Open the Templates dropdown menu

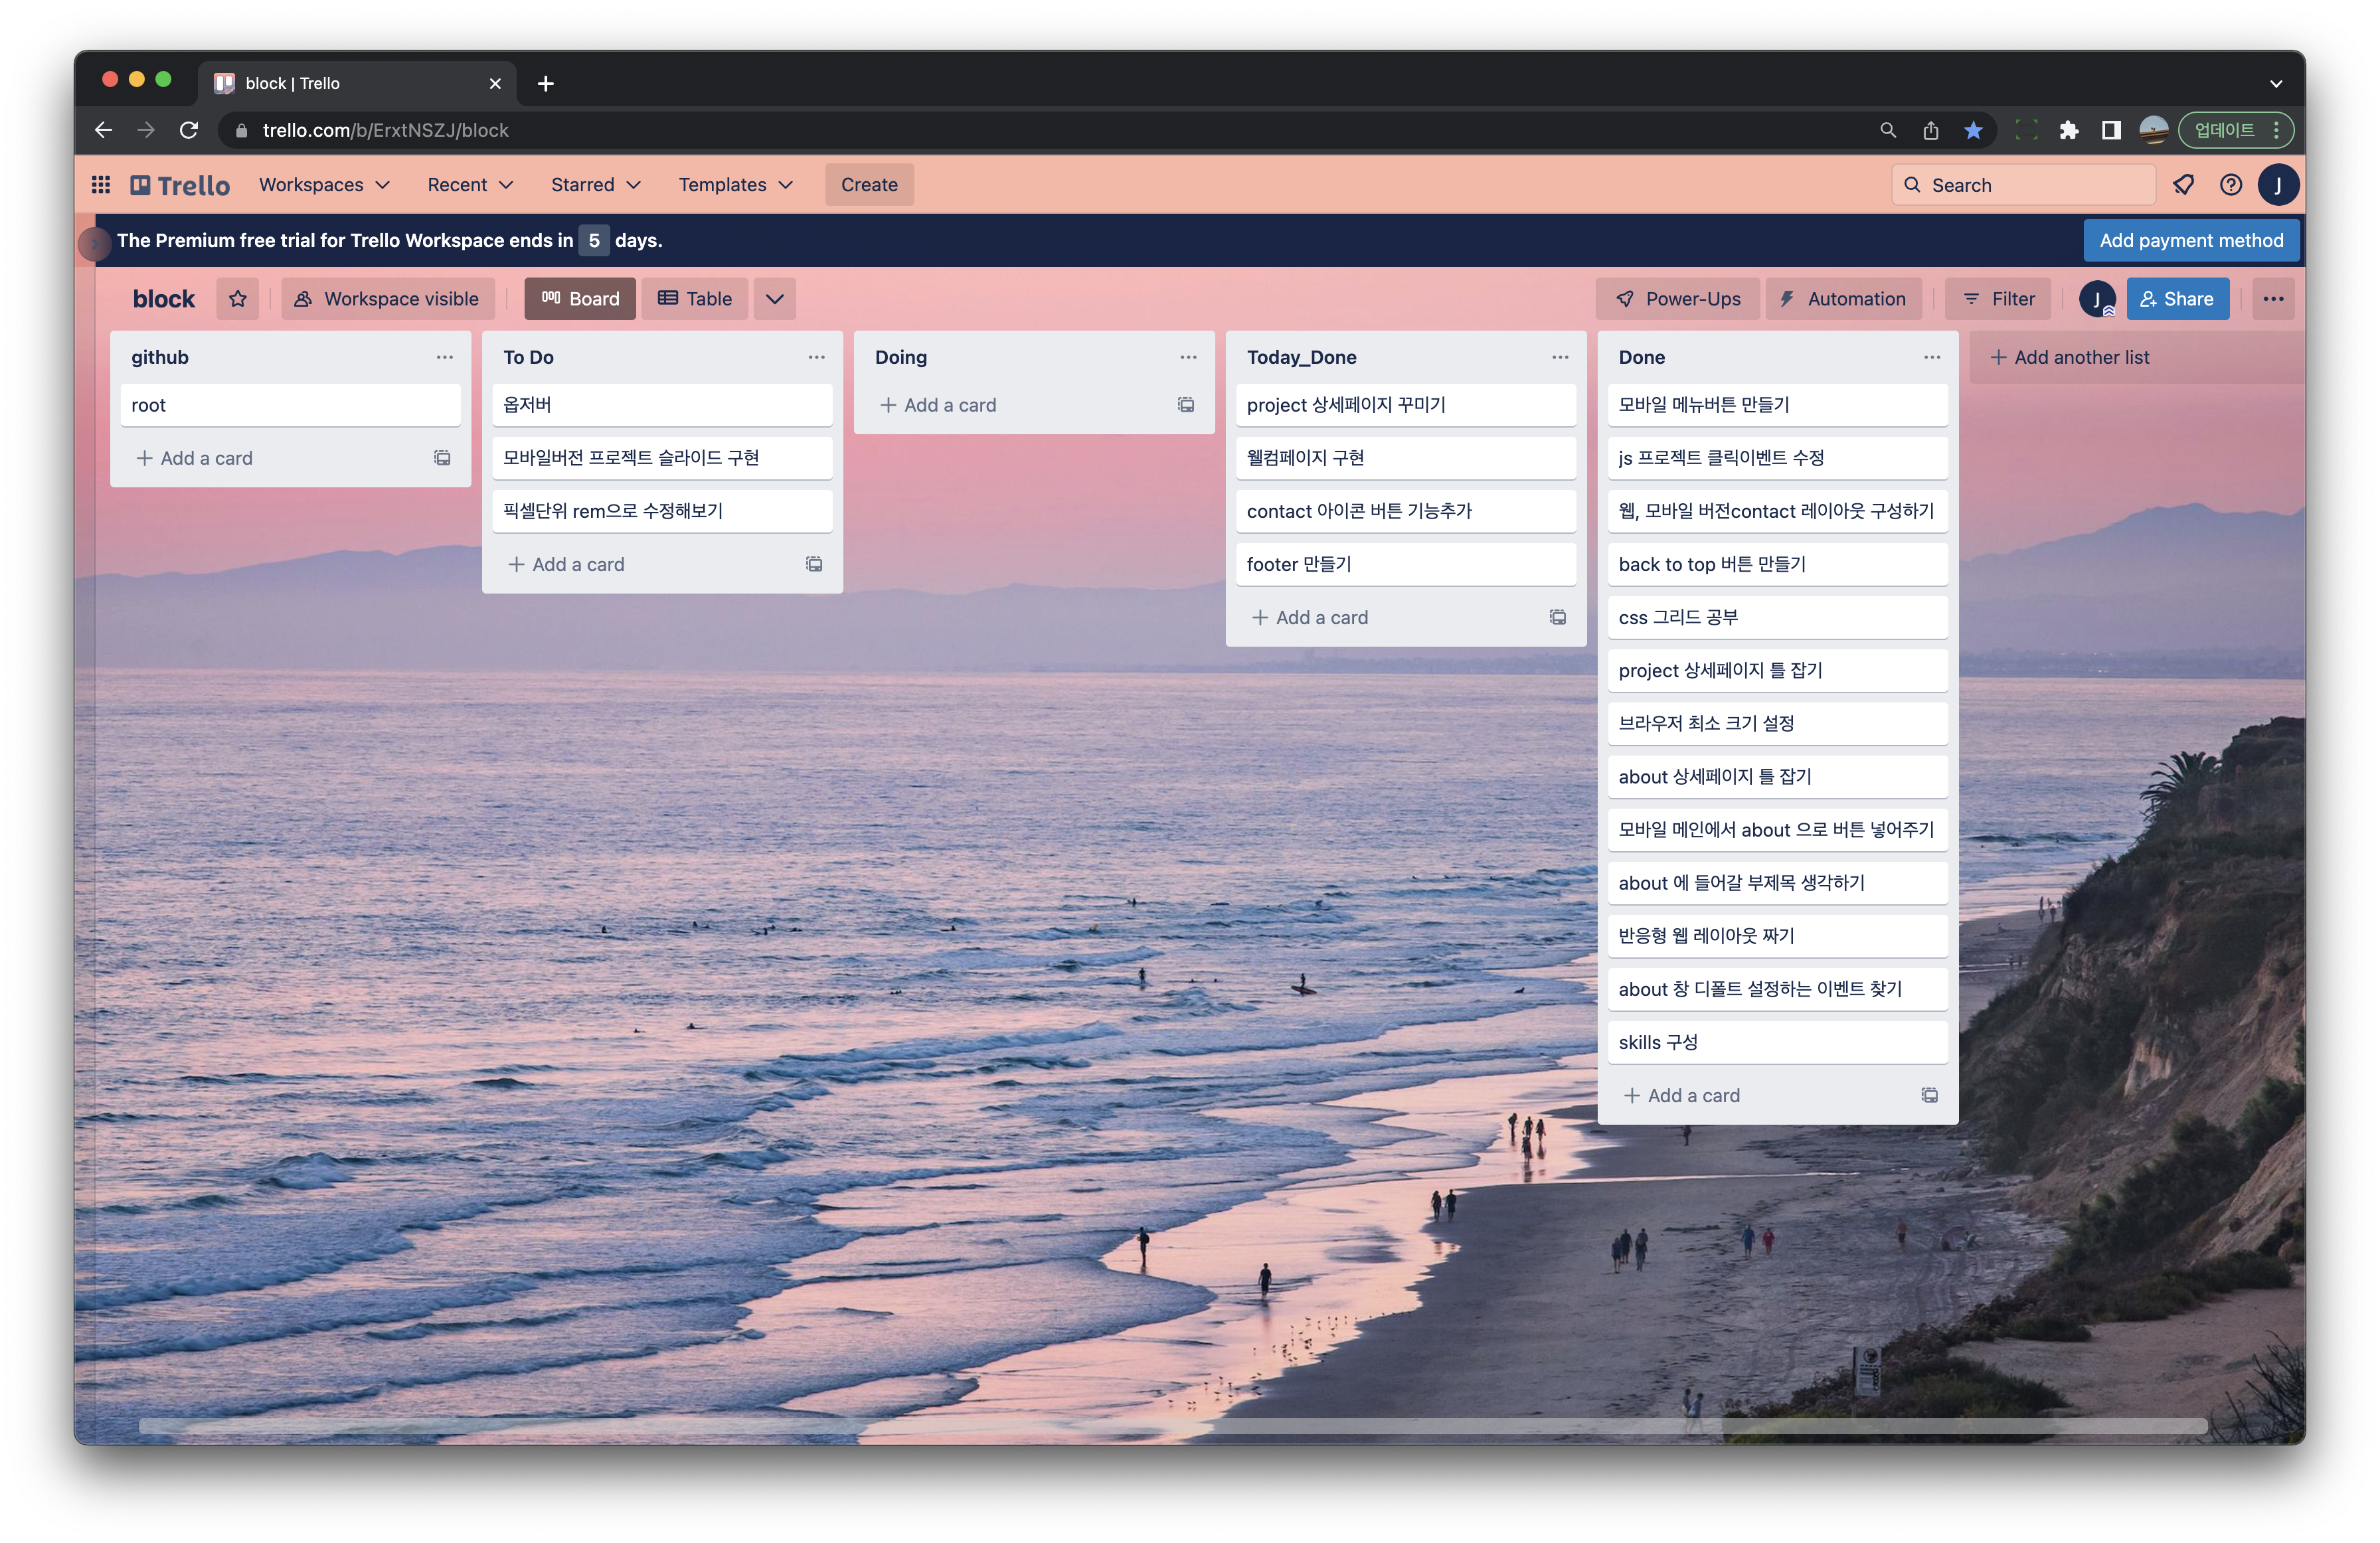[735, 185]
